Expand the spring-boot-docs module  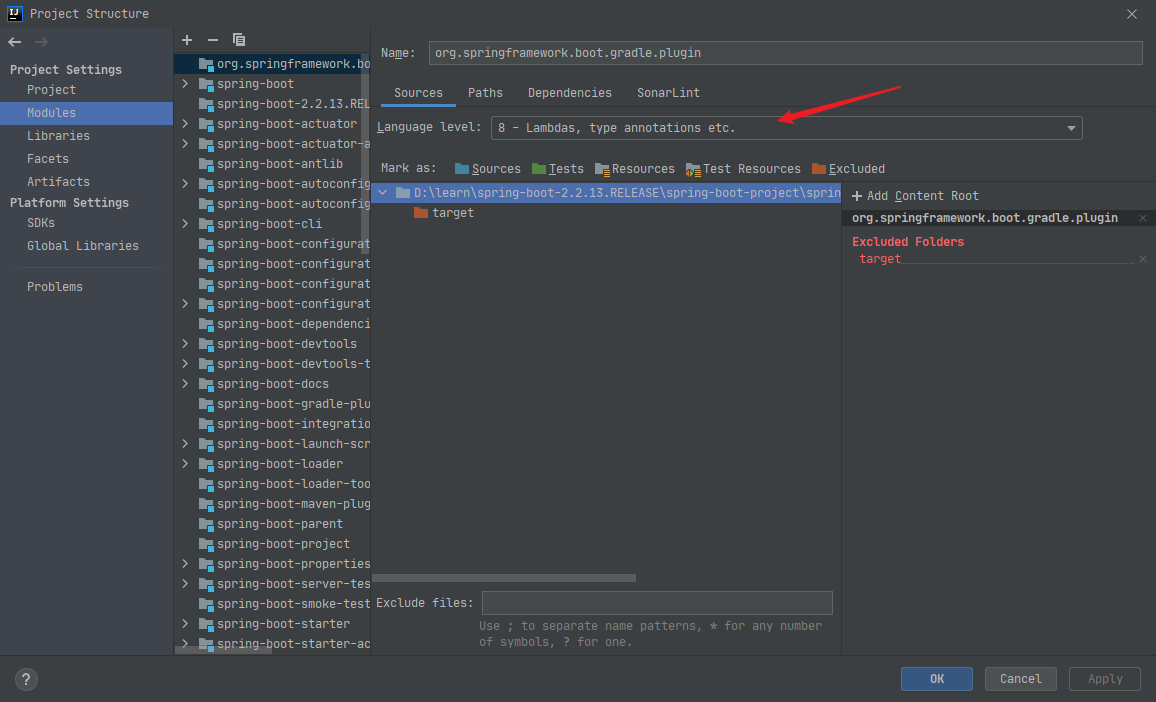[185, 383]
